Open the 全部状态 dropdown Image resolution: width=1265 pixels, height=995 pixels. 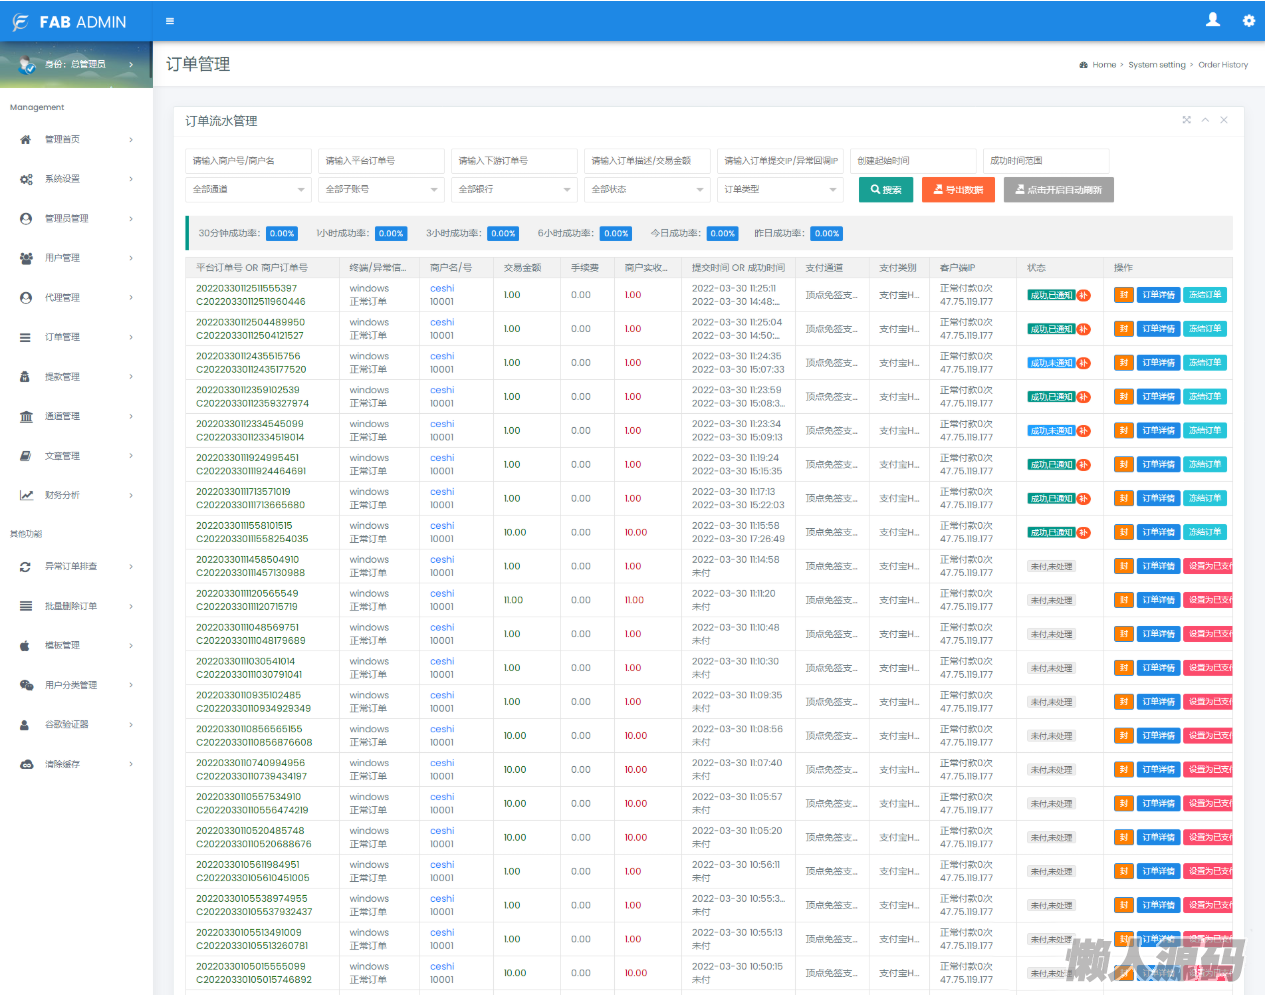point(646,190)
